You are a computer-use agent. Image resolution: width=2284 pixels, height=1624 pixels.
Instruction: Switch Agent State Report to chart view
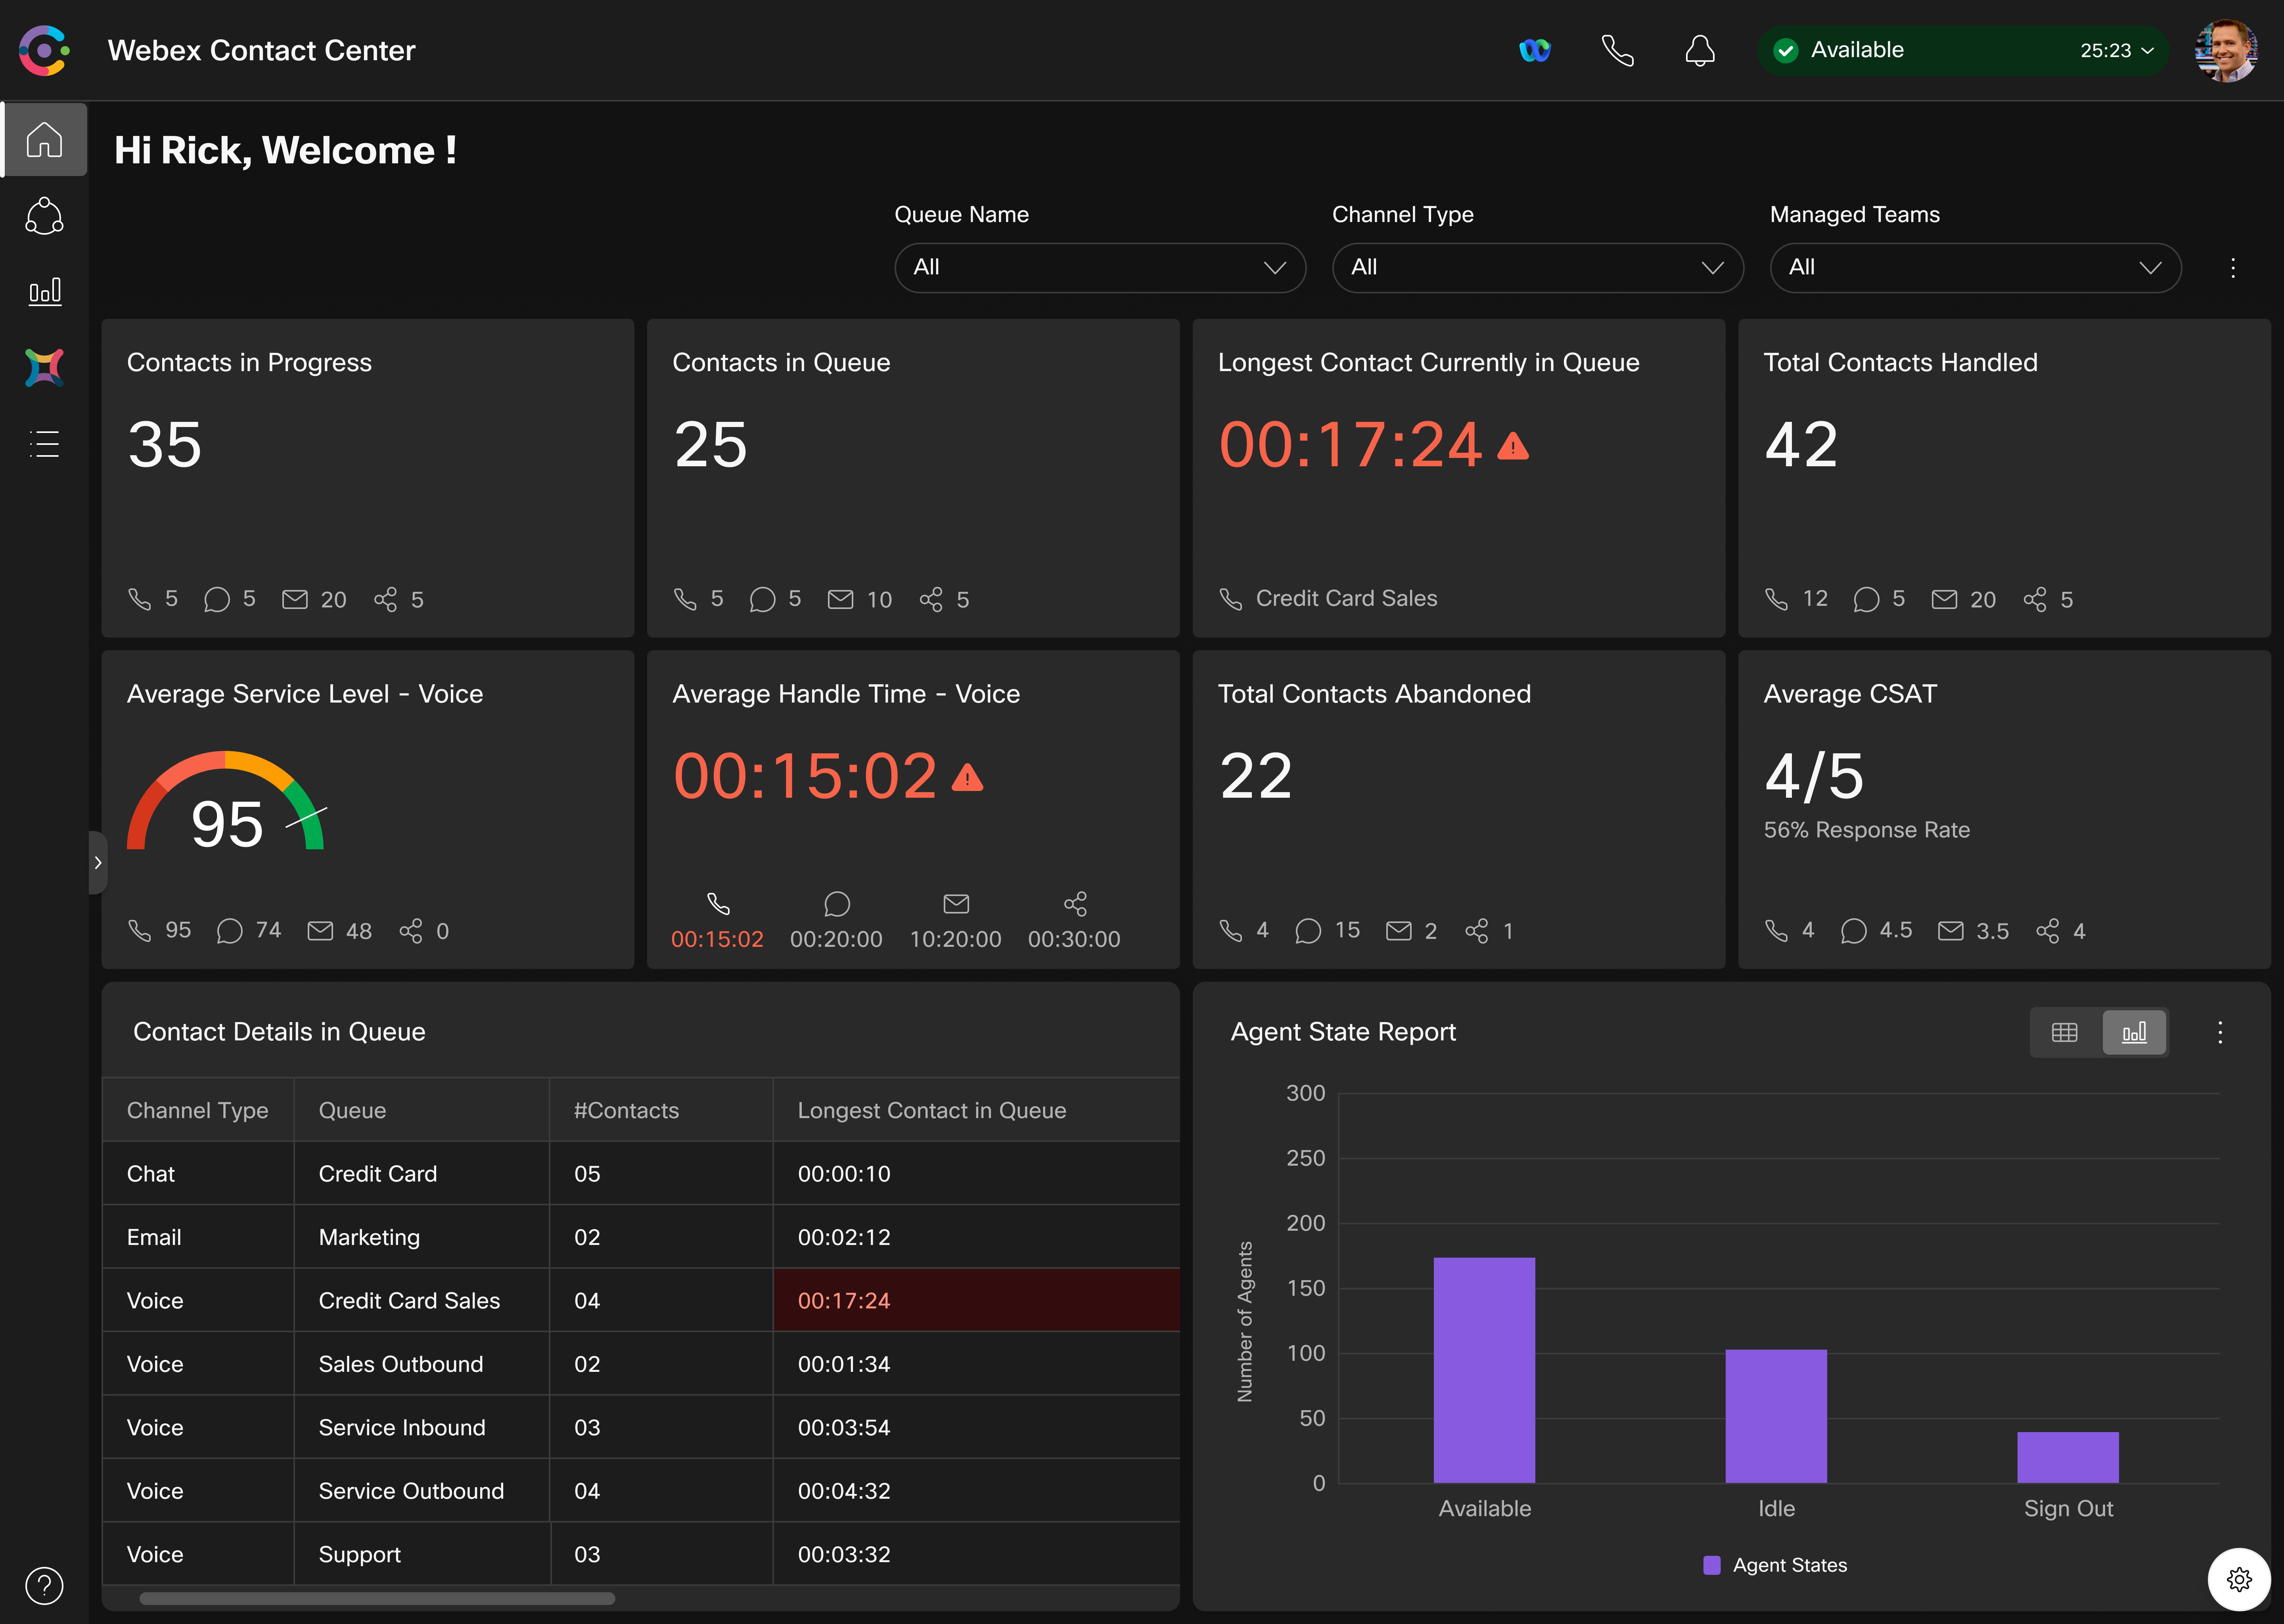(2134, 1032)
